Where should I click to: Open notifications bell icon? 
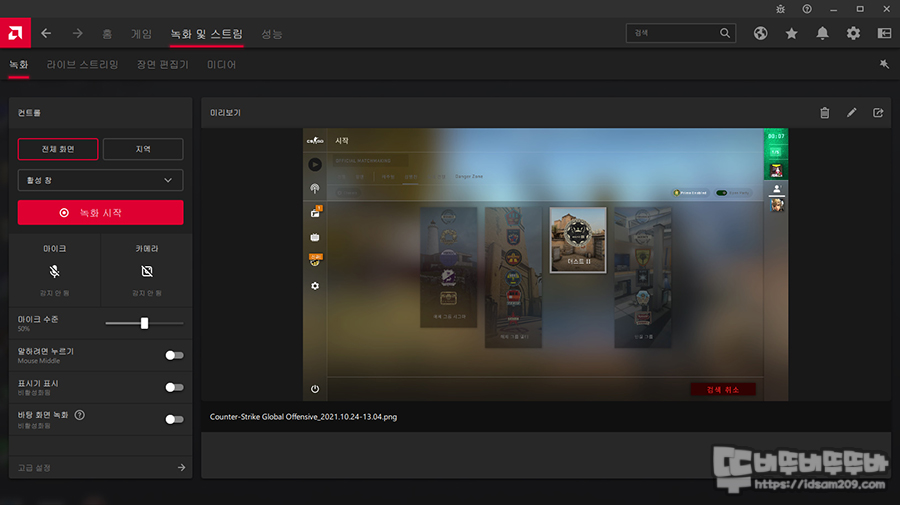tap(823, 33)
